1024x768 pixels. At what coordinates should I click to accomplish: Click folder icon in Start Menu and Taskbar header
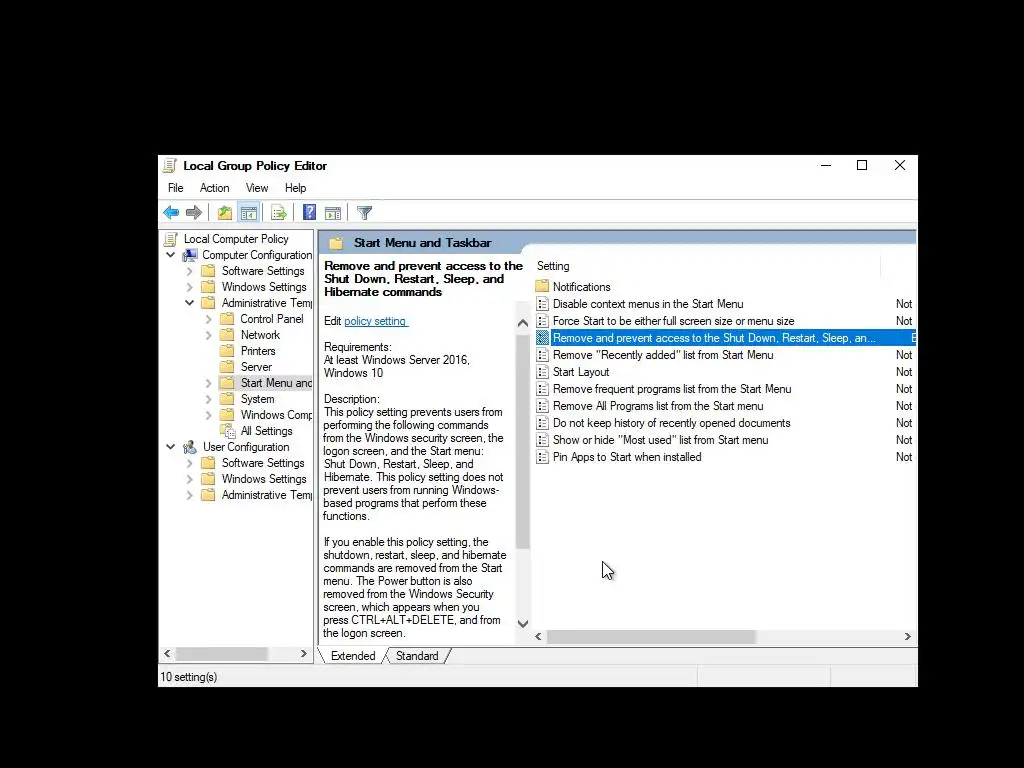coord(336,243)
